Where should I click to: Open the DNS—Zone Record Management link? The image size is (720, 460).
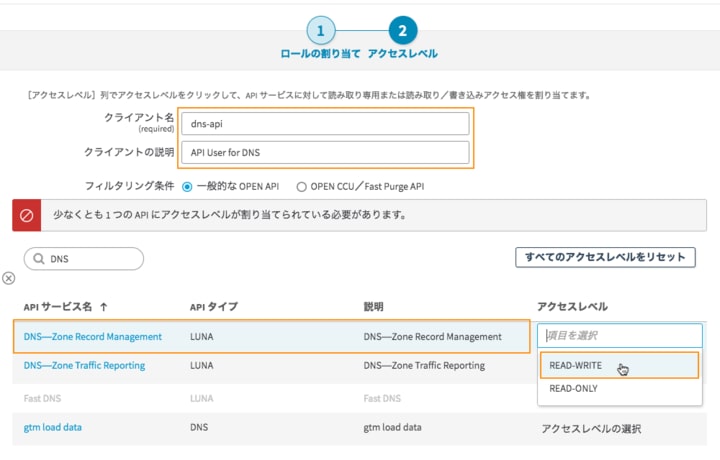coord(92,337)
